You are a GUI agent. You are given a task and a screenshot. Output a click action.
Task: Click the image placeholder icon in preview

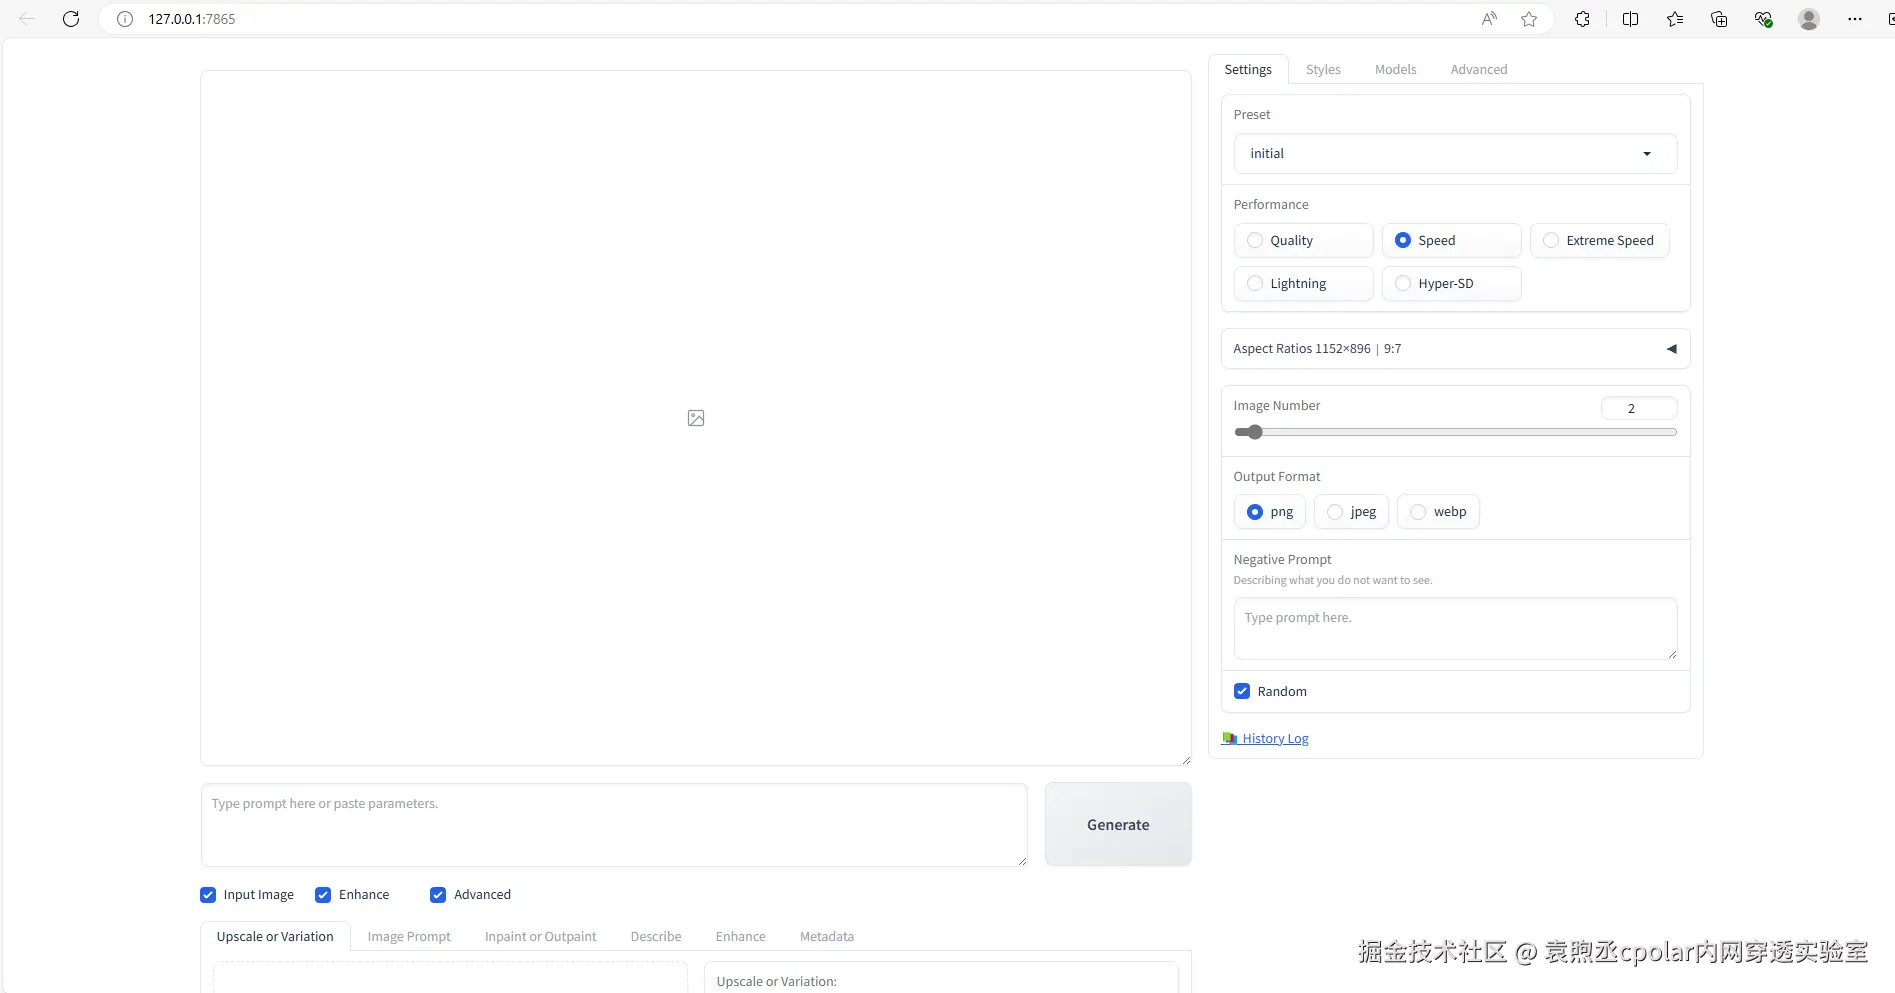click(x=696, y=418)
